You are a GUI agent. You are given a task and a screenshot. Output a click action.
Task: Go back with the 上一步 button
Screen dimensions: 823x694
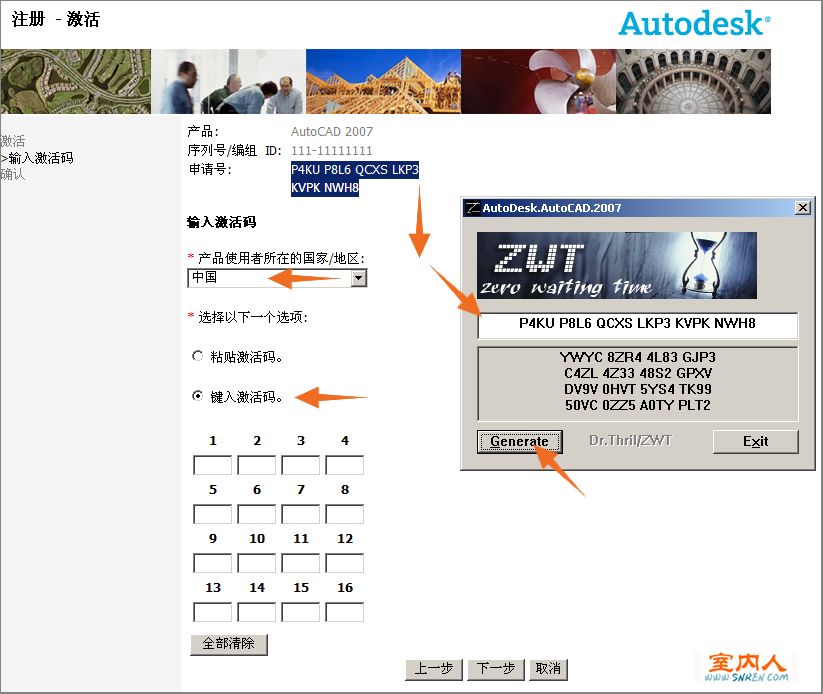[434, 669]
